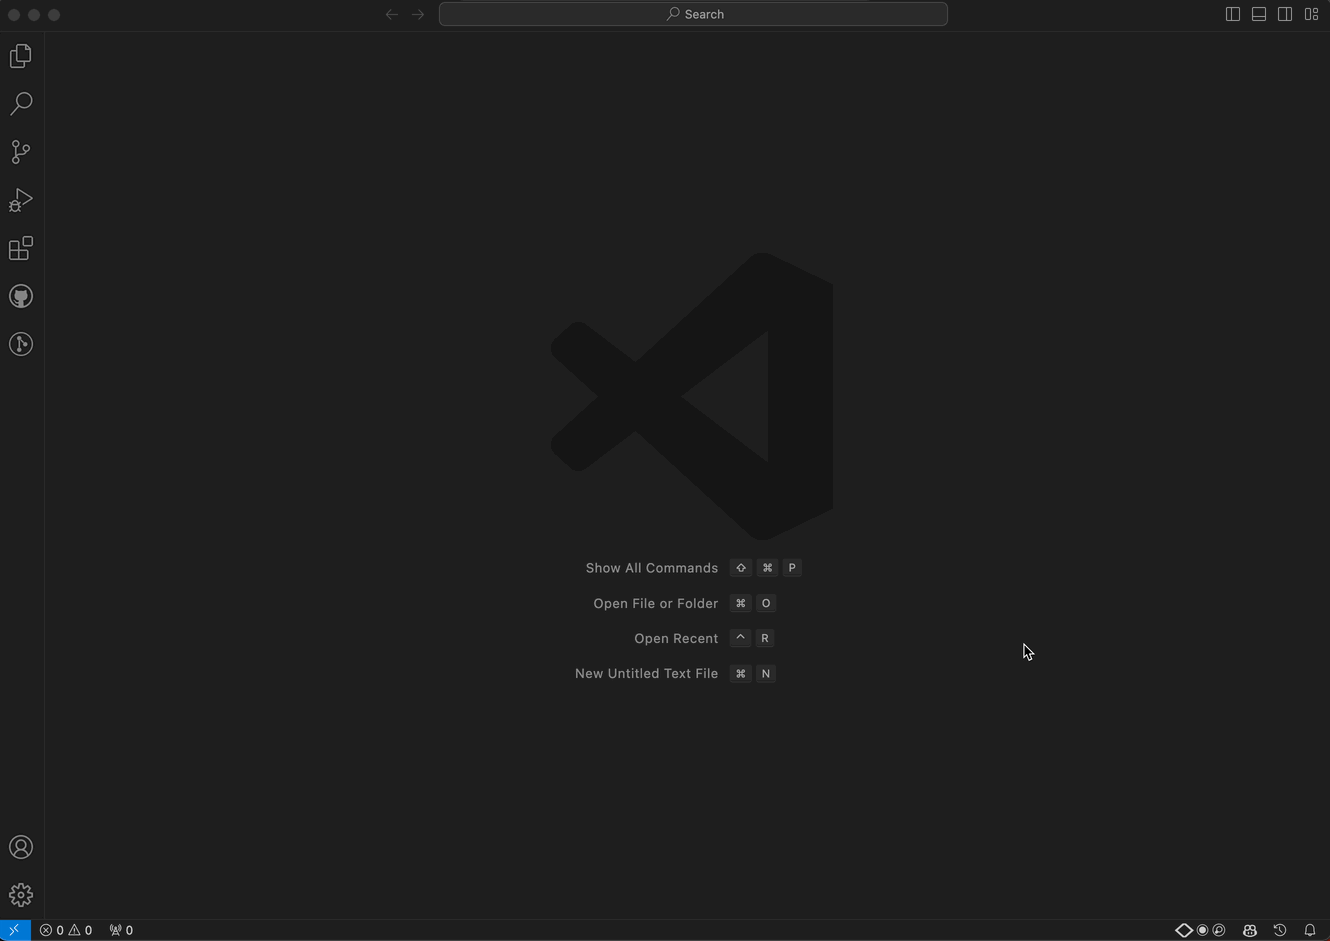Open the Search view in the activity bar
The height and width of the screenshot is (941, 1330).
21,104
